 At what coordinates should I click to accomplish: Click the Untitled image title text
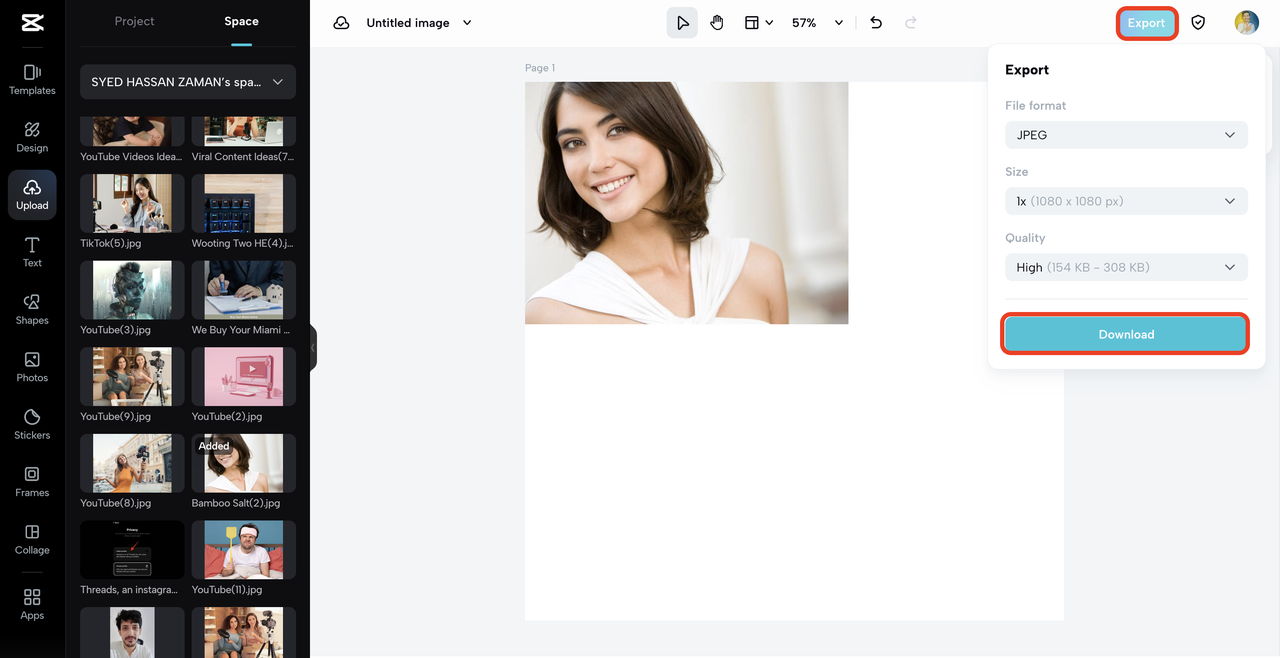pos(408,23)
